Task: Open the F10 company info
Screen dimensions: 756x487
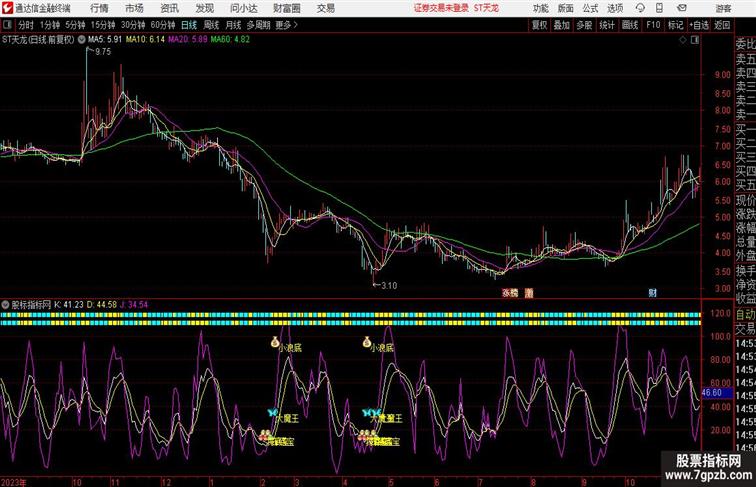Action: coord(653,25)
